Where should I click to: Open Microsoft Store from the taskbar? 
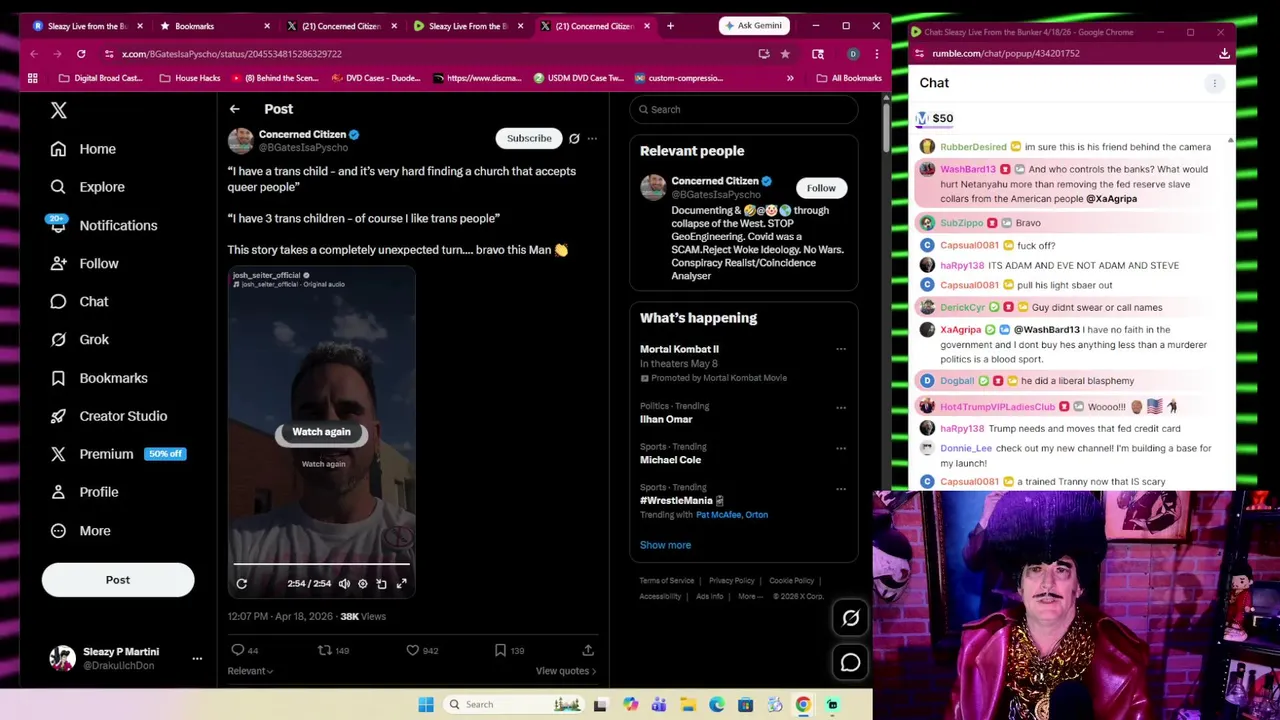745,705
